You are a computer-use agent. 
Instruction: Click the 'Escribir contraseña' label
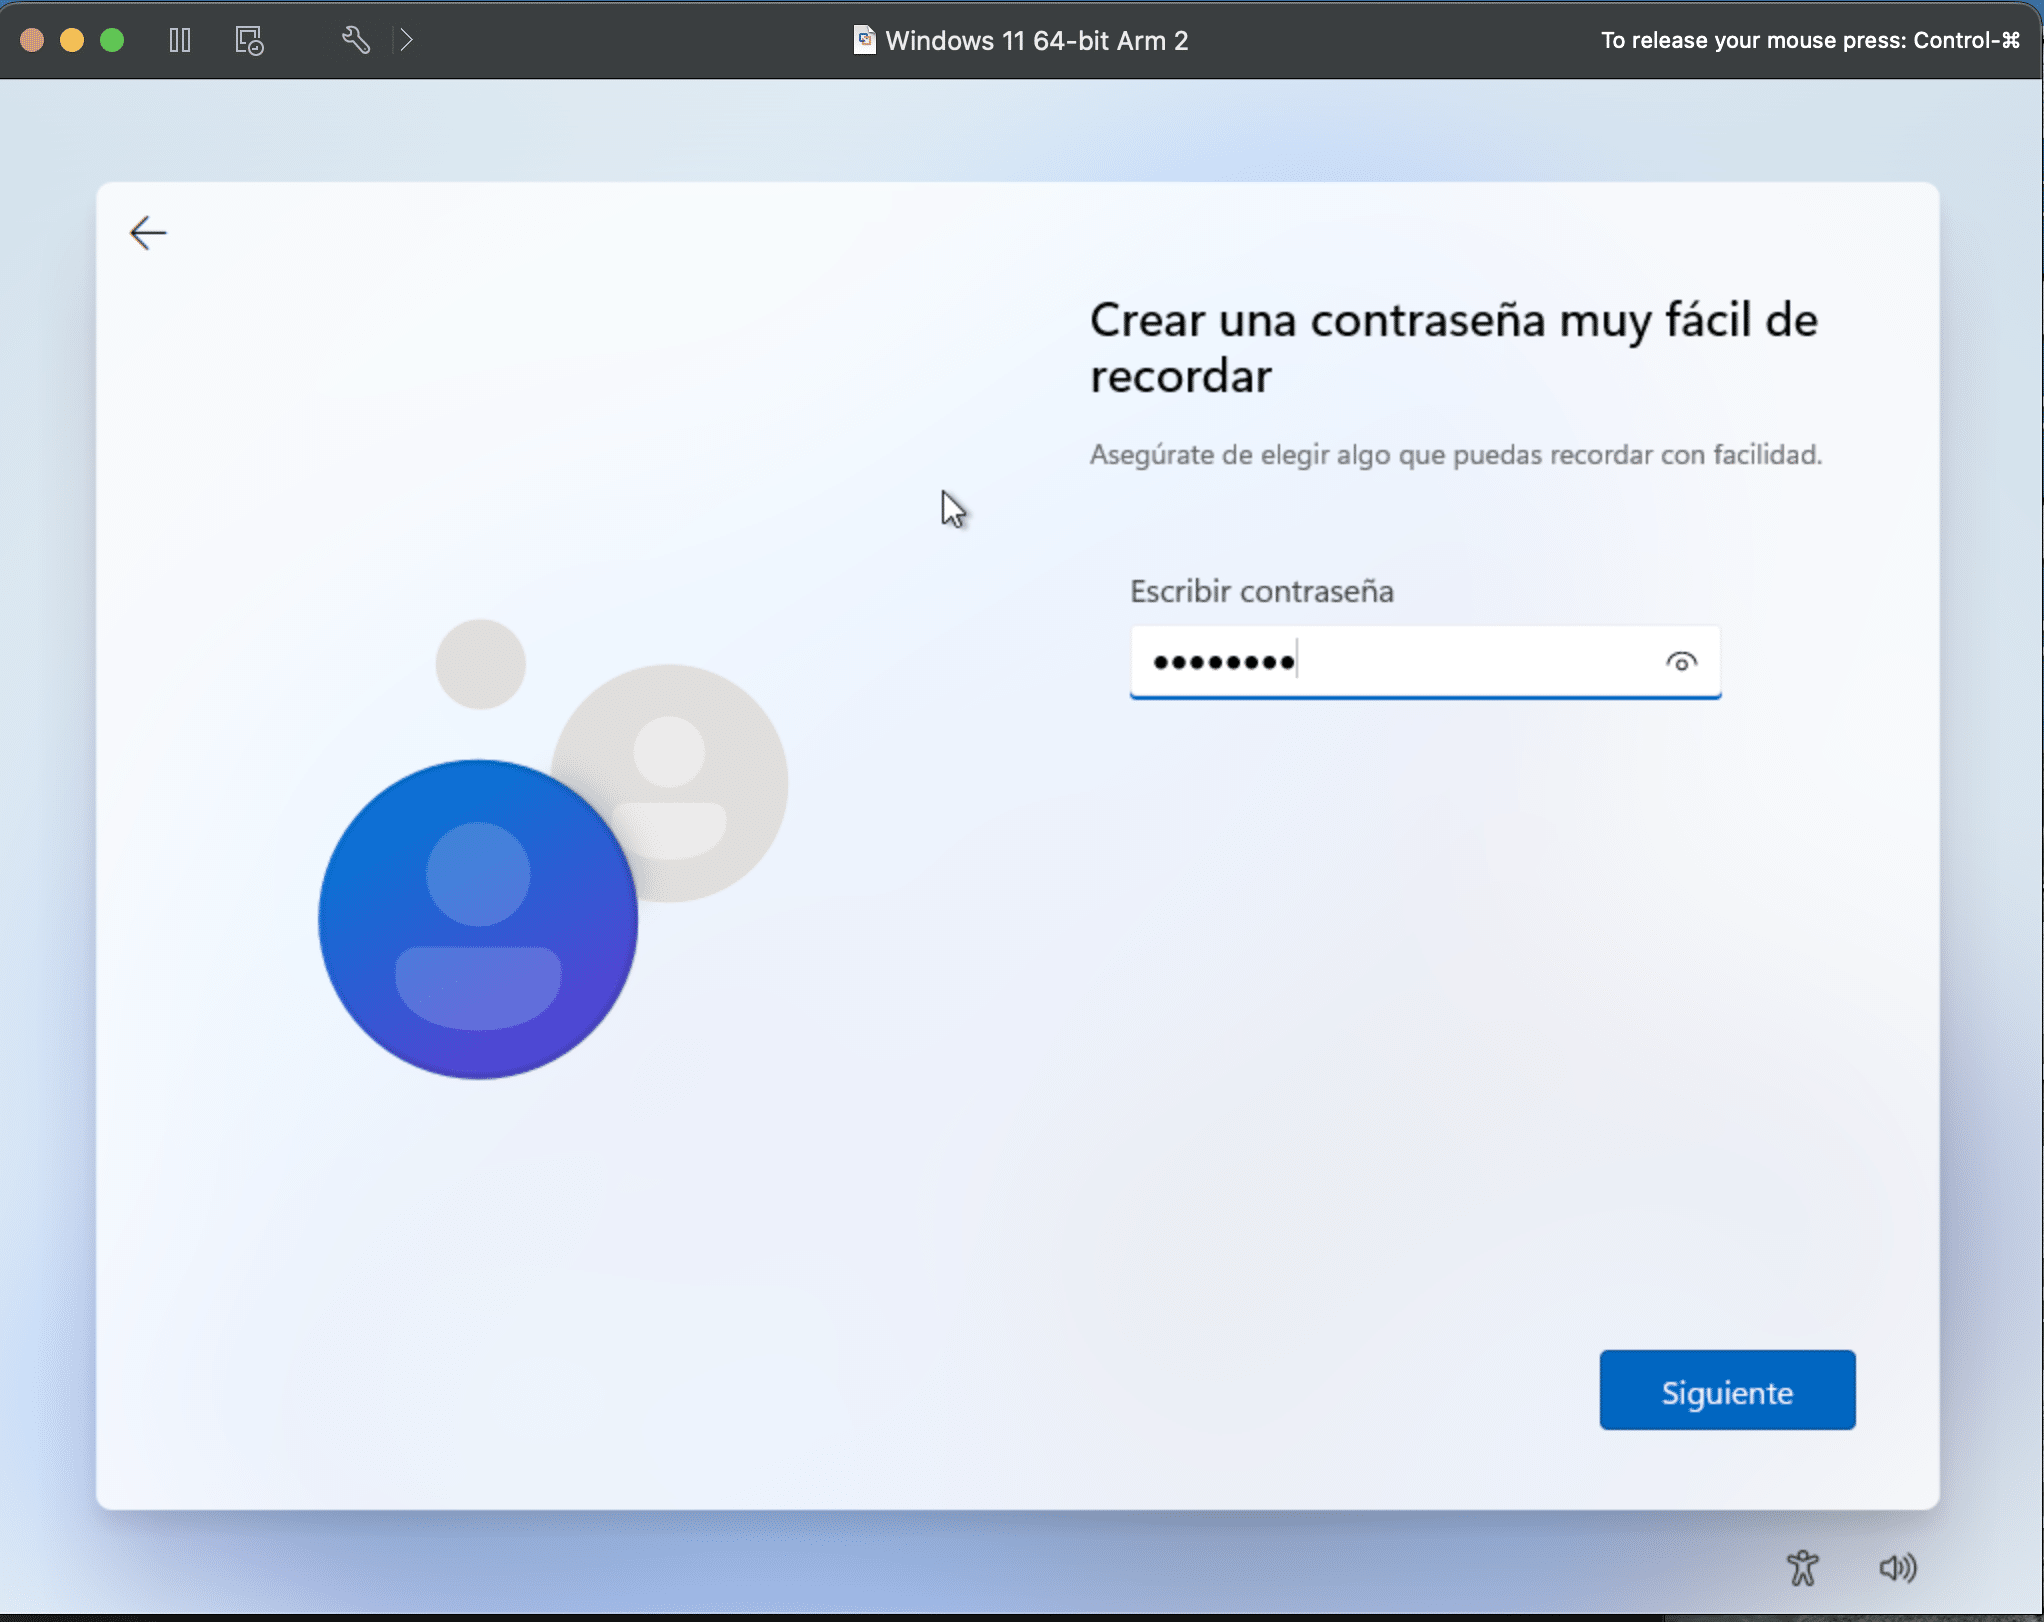(1262, 591)
